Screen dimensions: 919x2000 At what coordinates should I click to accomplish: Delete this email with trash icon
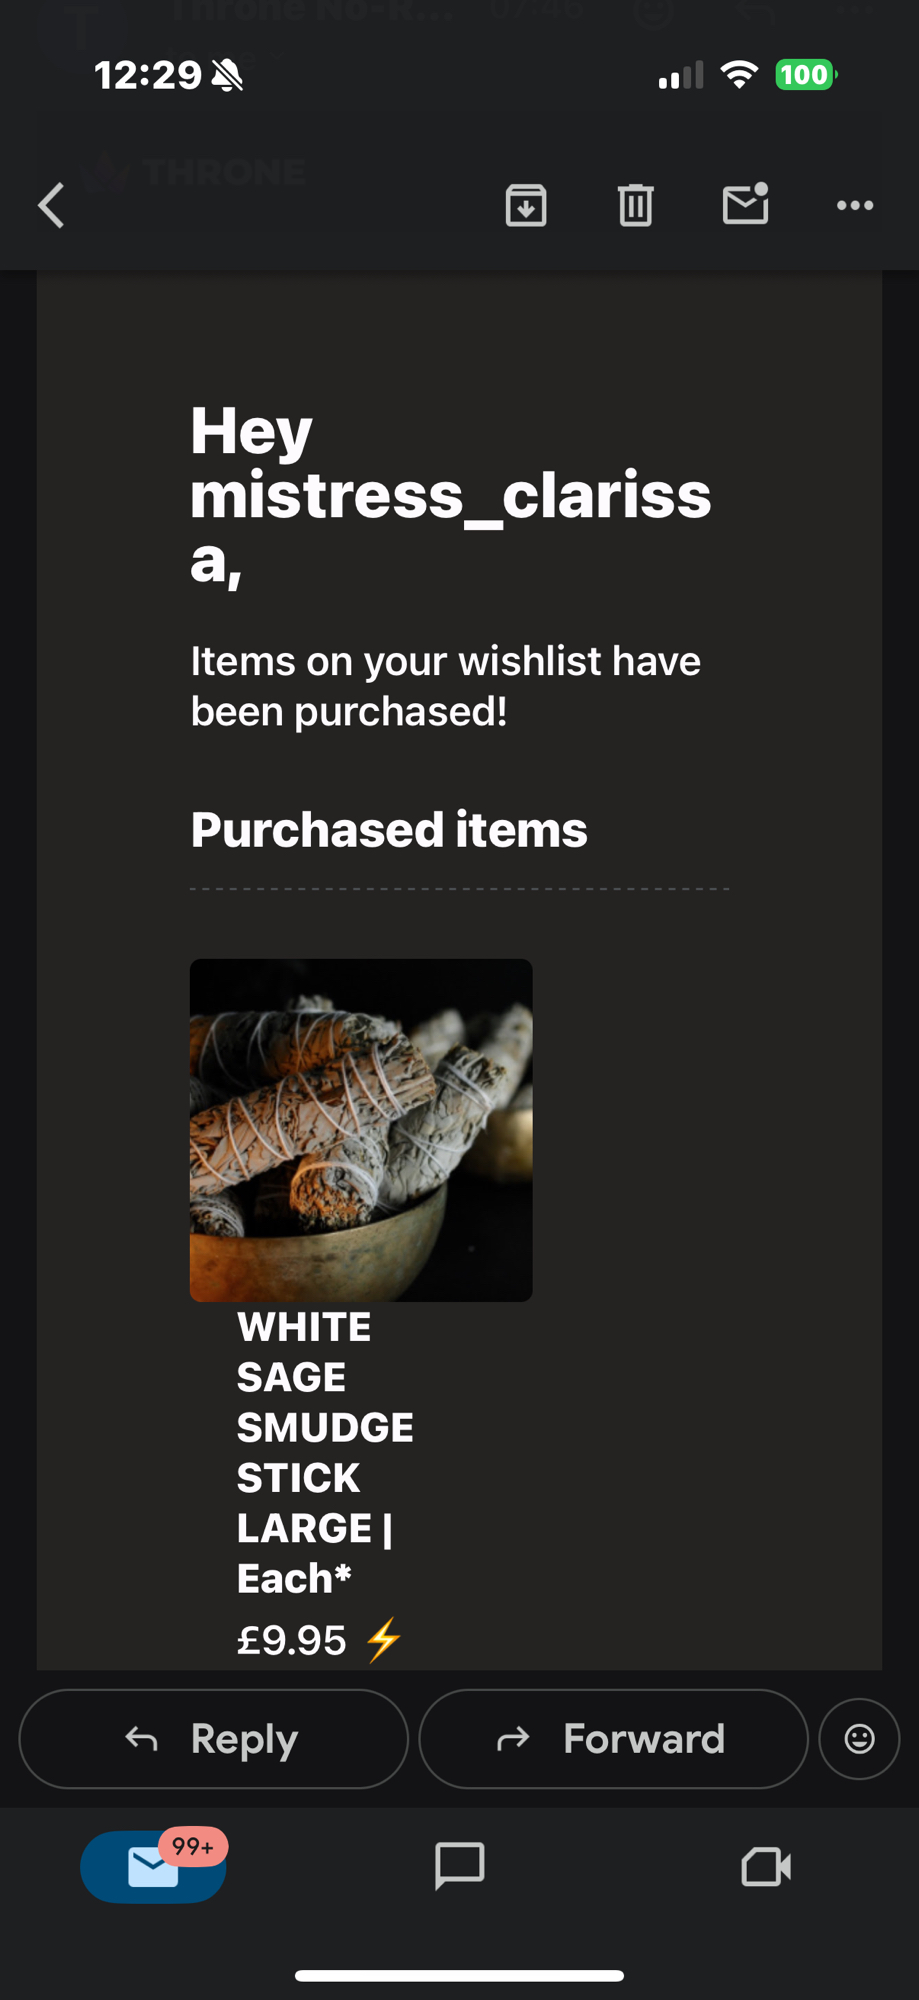tap(635, 206)
